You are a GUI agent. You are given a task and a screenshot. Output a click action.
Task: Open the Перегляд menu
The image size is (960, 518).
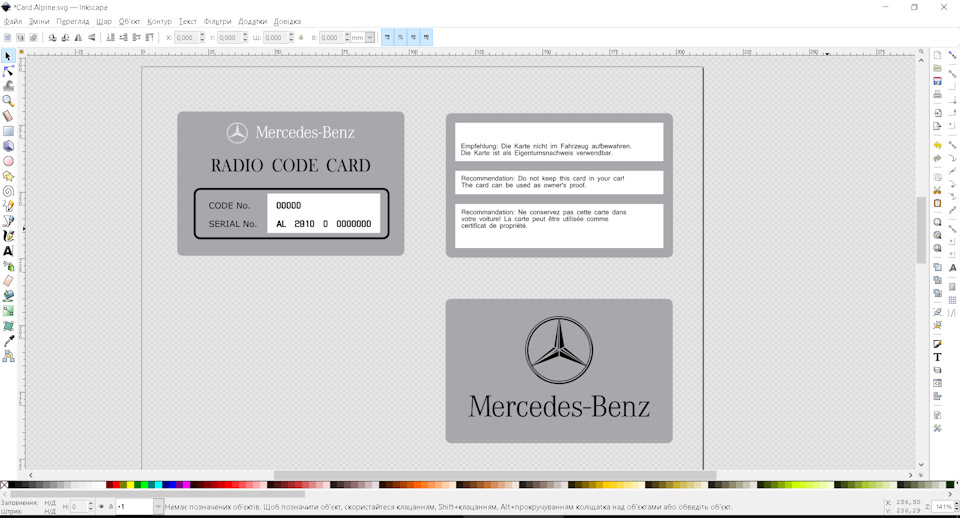[x=72, y=21]
